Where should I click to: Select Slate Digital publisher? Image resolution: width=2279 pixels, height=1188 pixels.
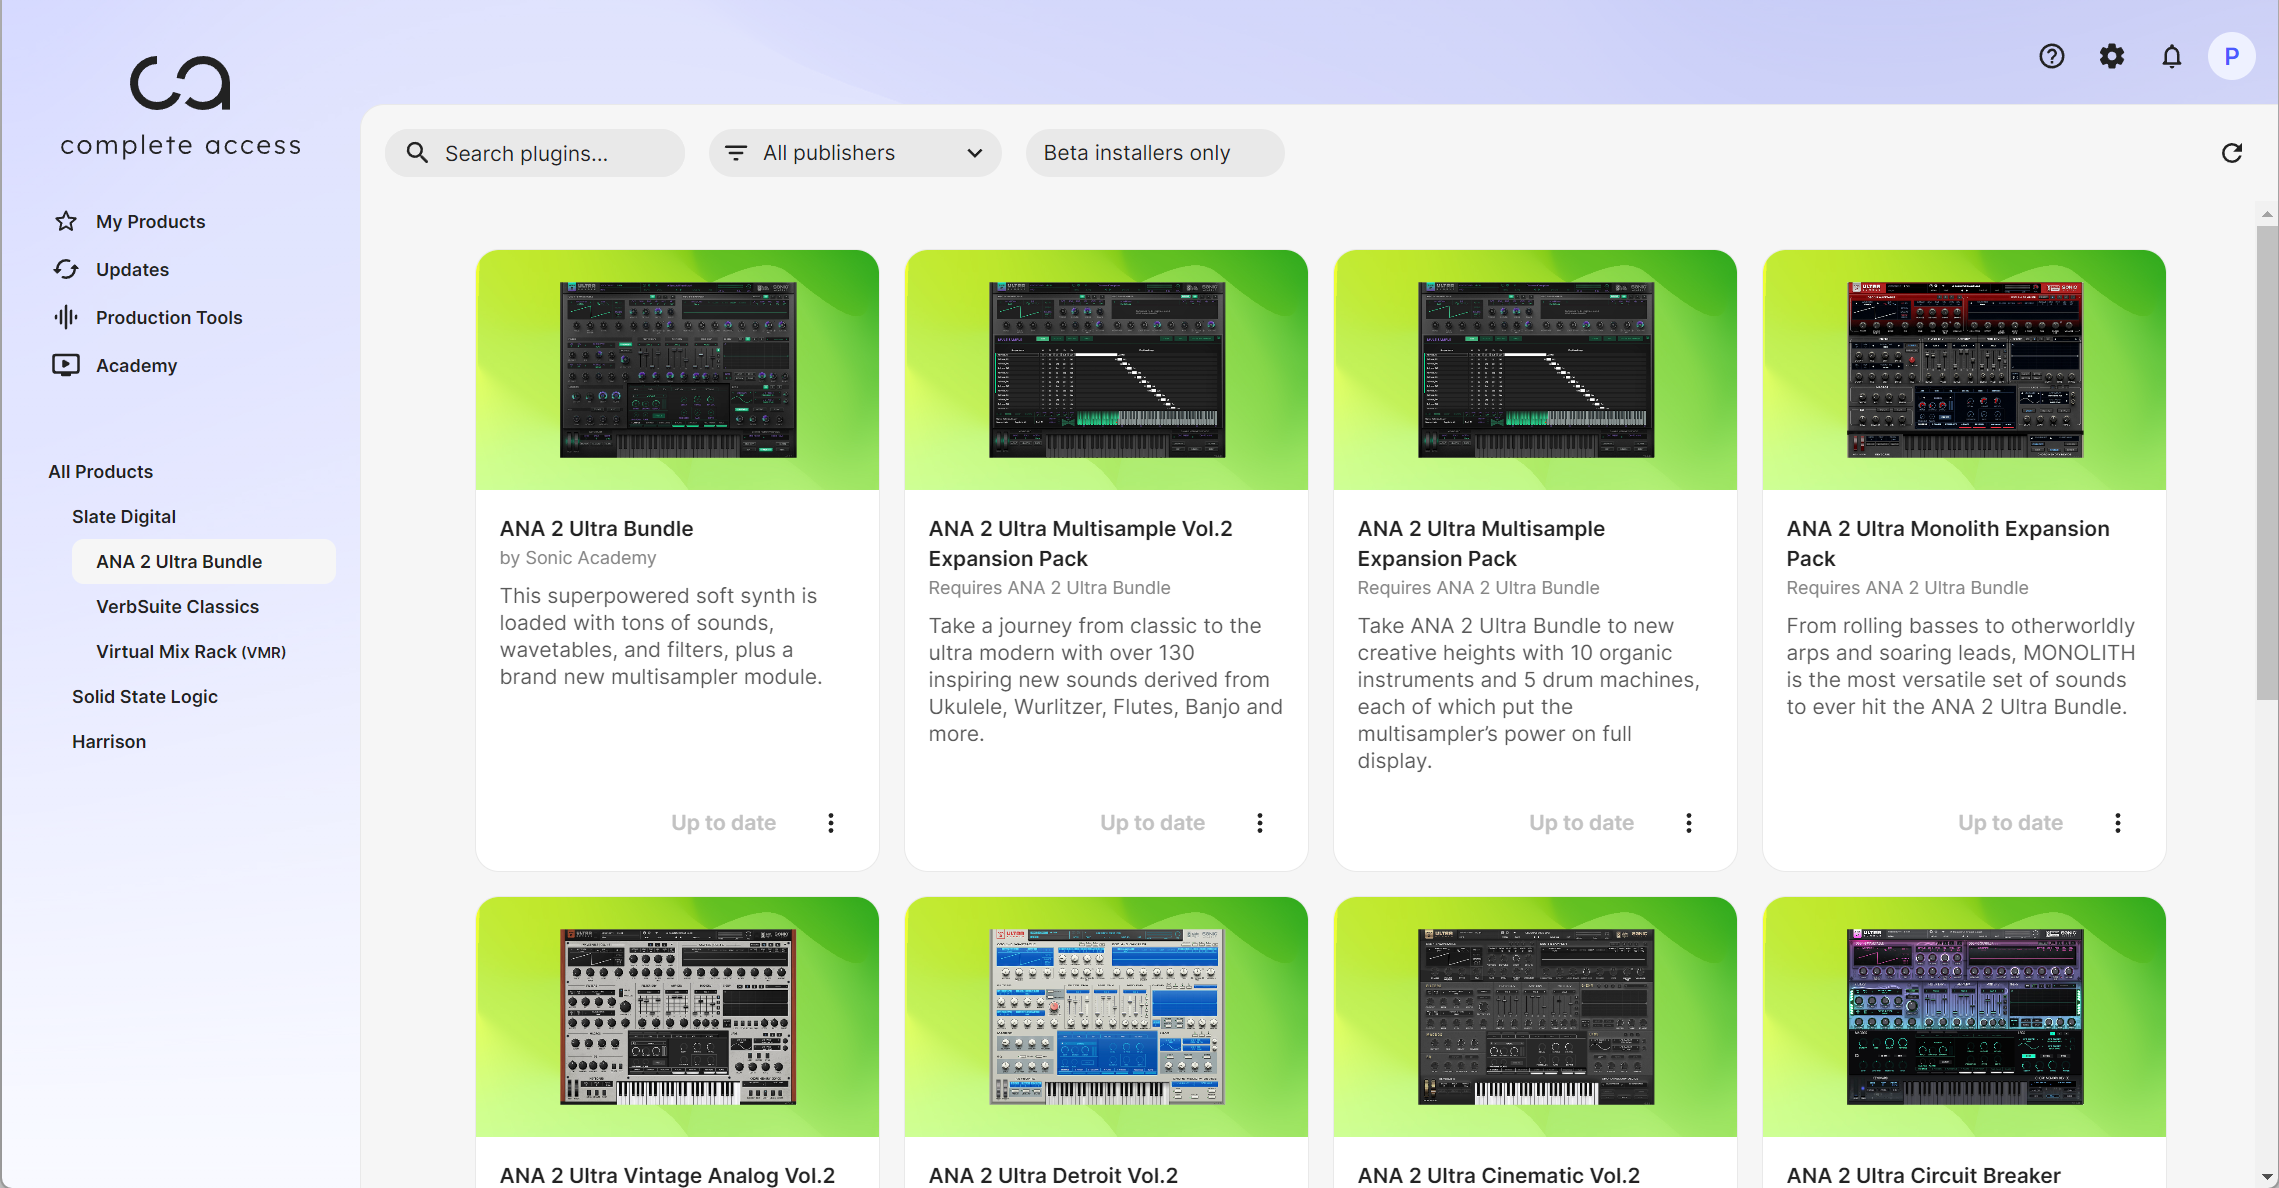click(x=124, y=516)
